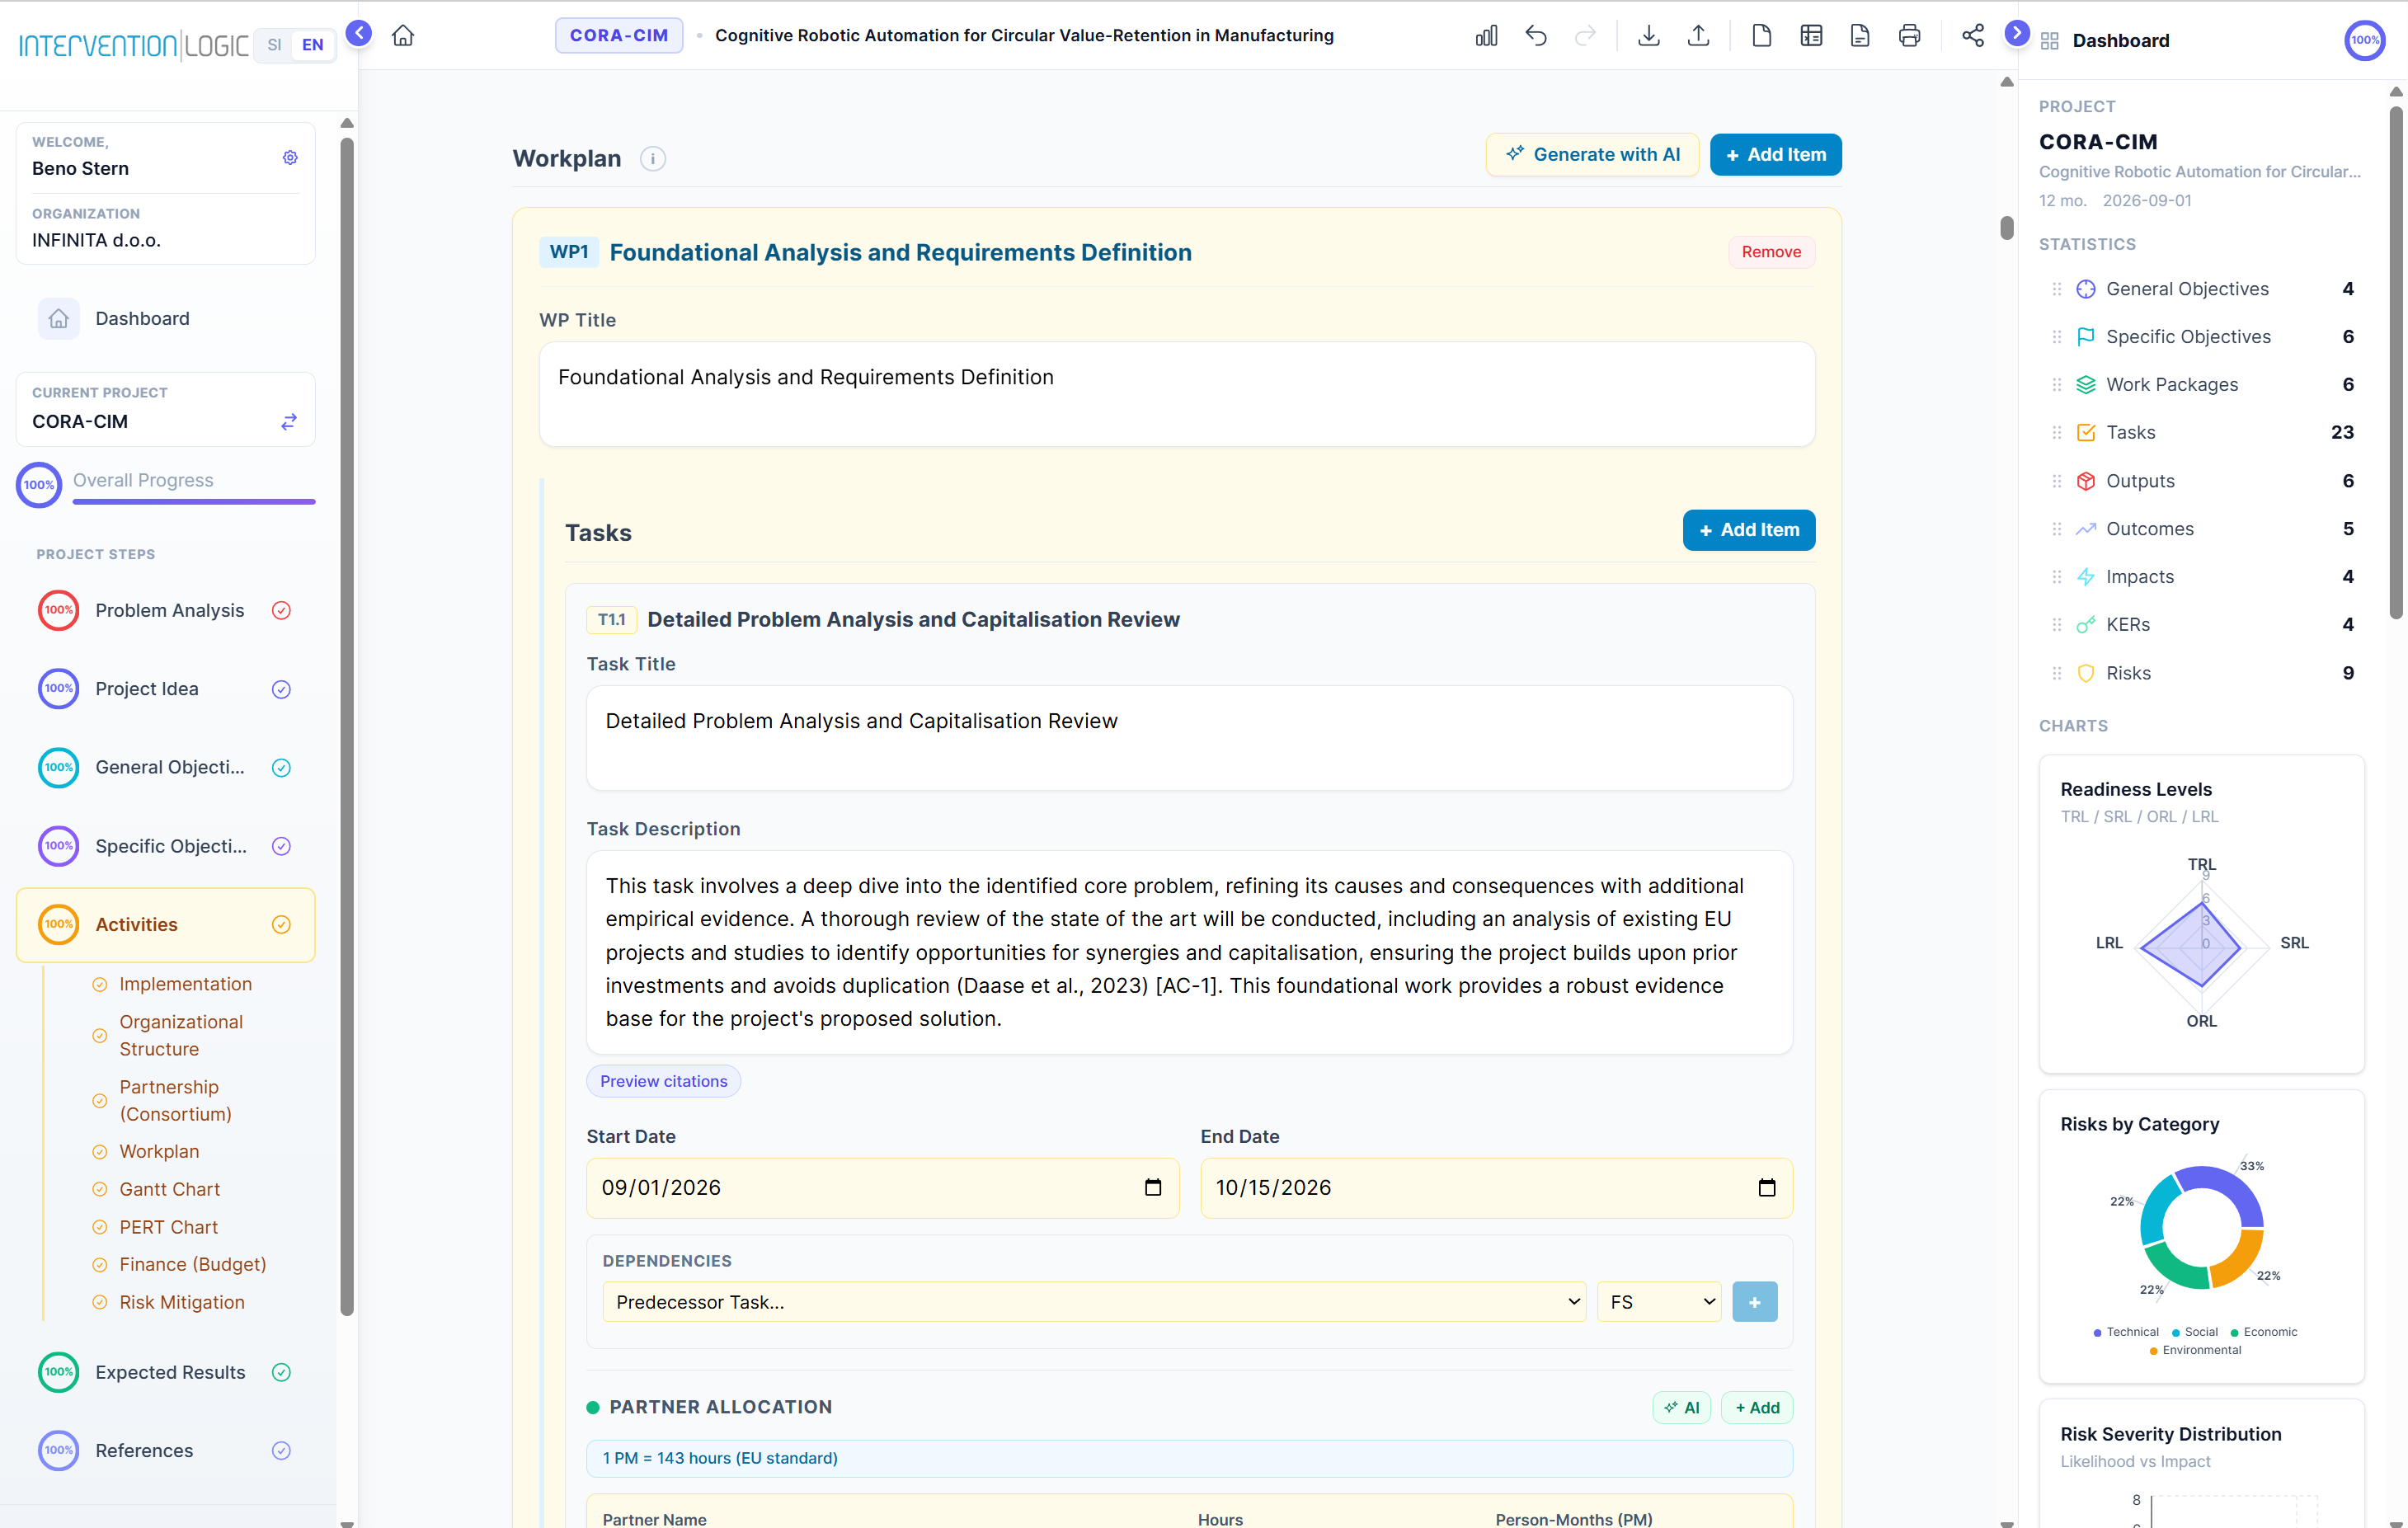Open the Predecessor Task dropdown
Image resolution: width=2408 pixels, height=1528 pixels.
click(x=1094, y=1302)
